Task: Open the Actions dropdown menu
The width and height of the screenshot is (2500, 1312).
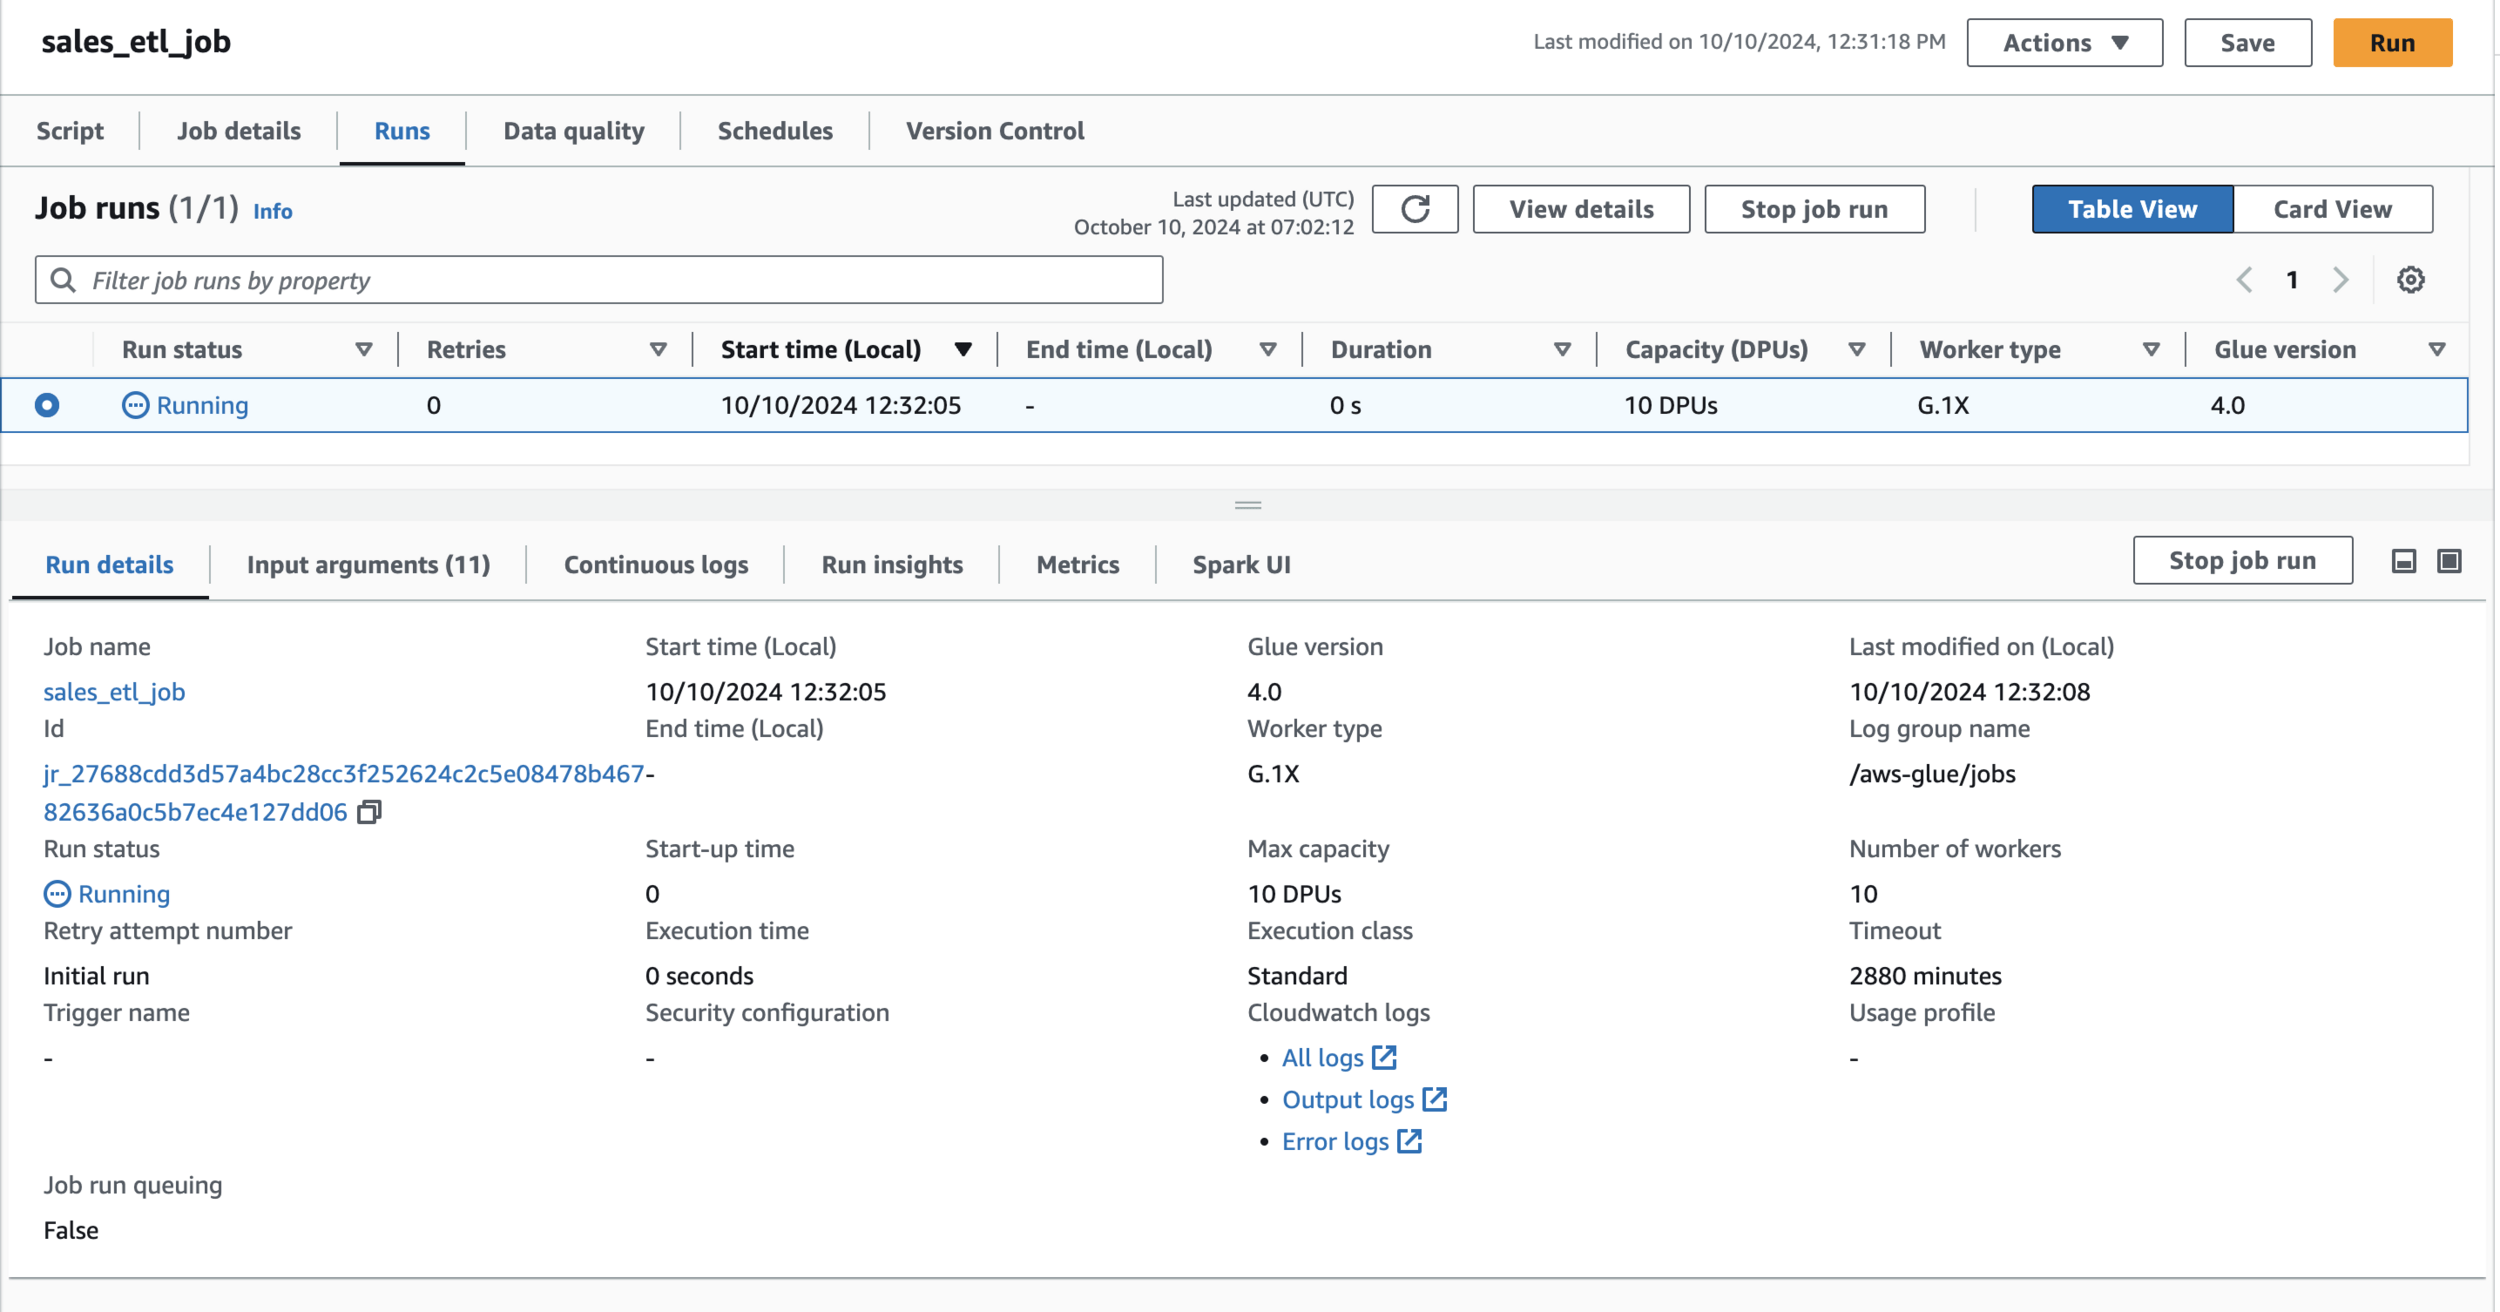Action: click(2064, 43)
